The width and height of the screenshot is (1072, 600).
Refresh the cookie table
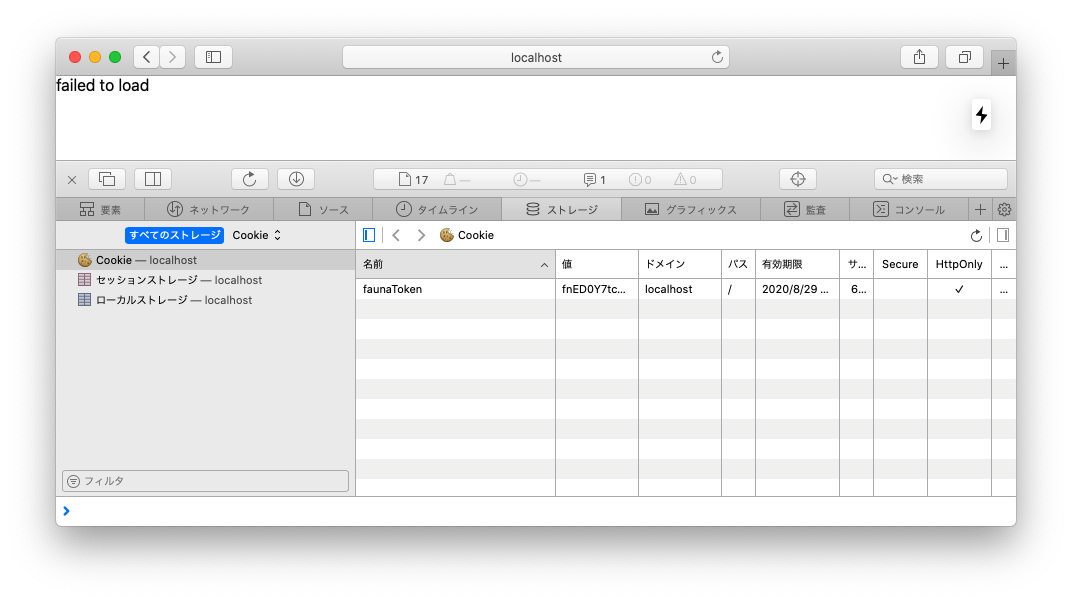coord(976,236)
